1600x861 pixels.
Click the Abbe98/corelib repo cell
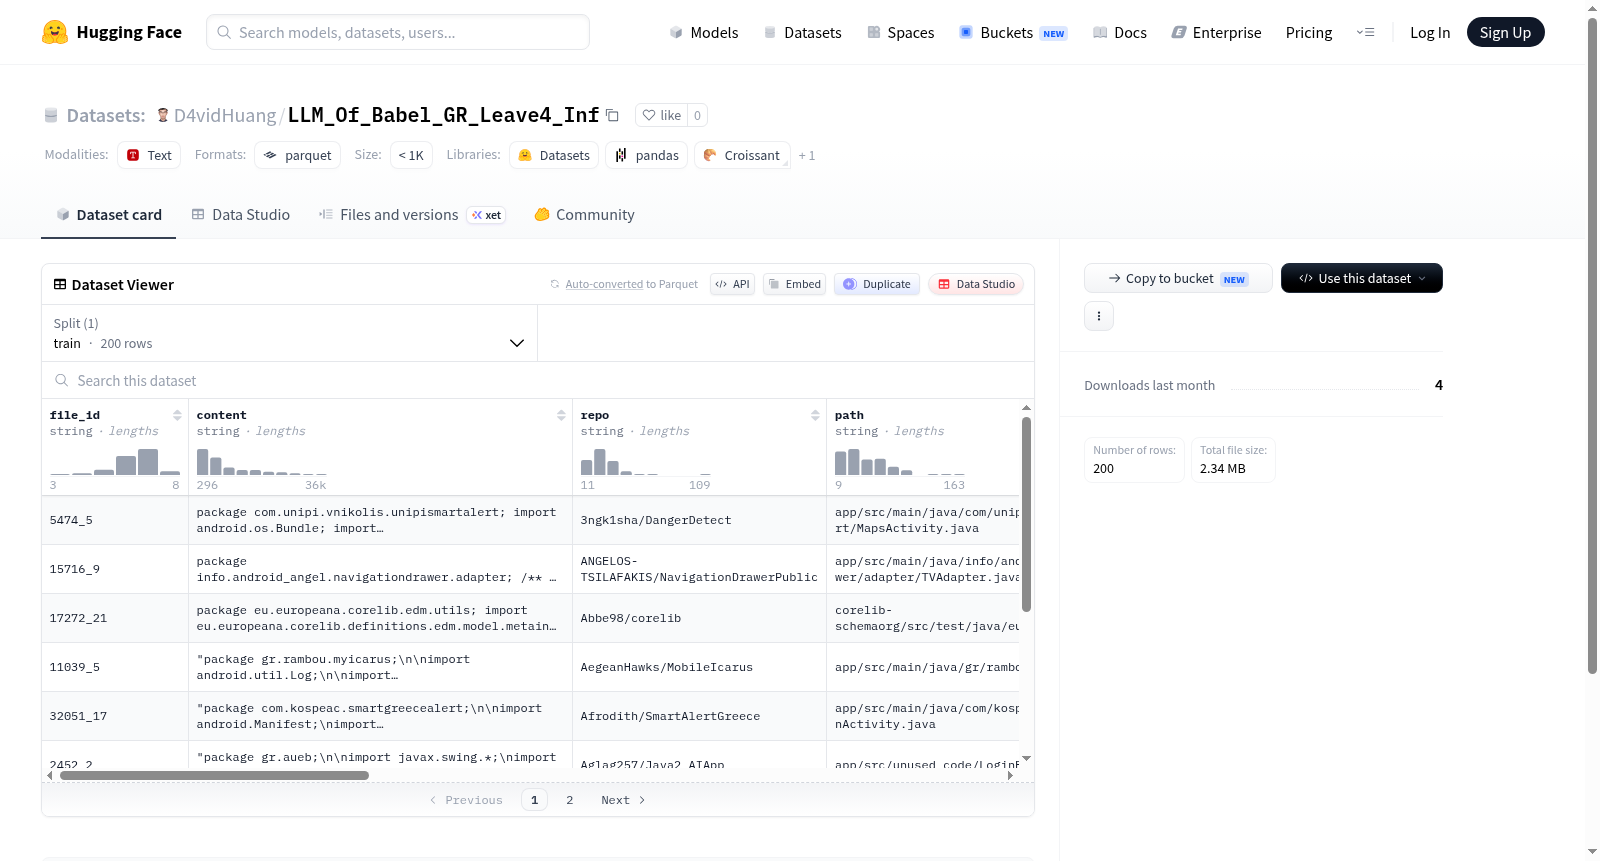click(699, 618)
